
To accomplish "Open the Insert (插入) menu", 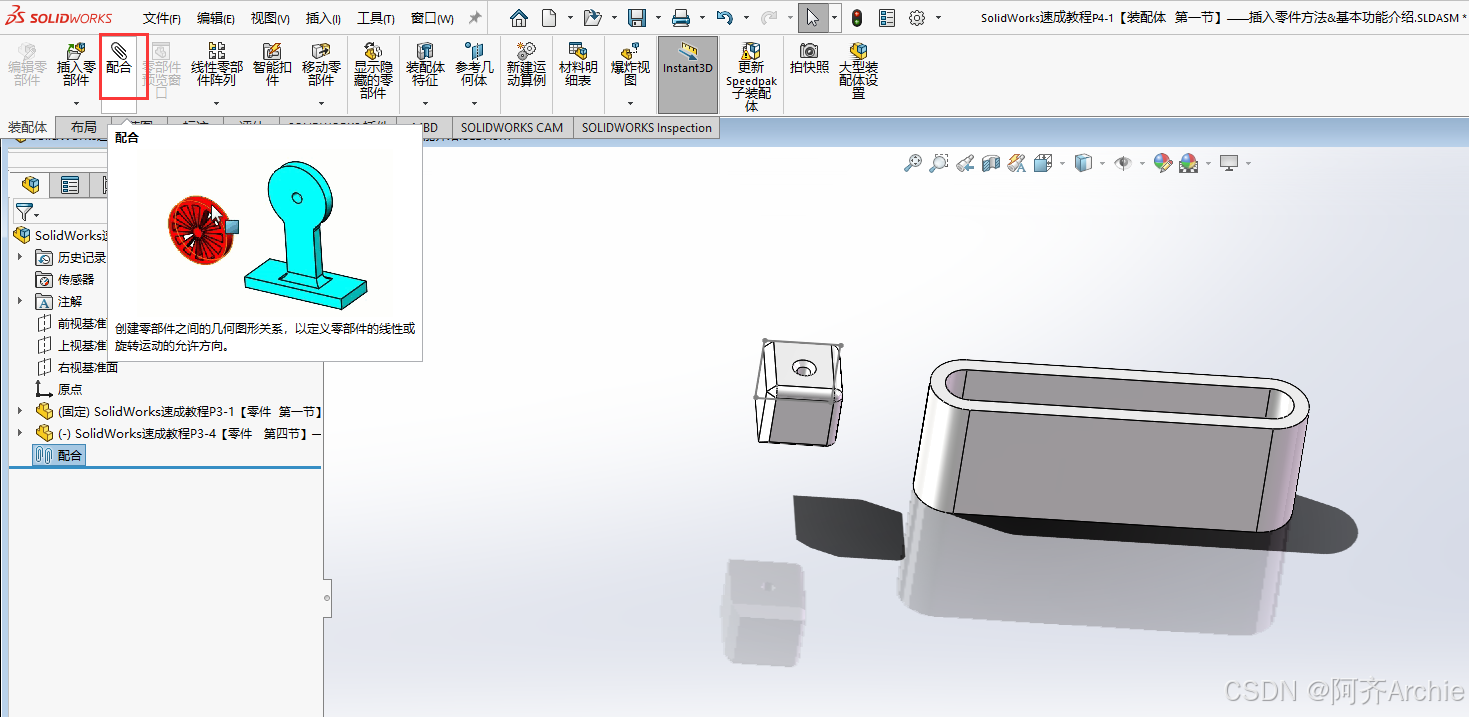I will coord(323,19).
